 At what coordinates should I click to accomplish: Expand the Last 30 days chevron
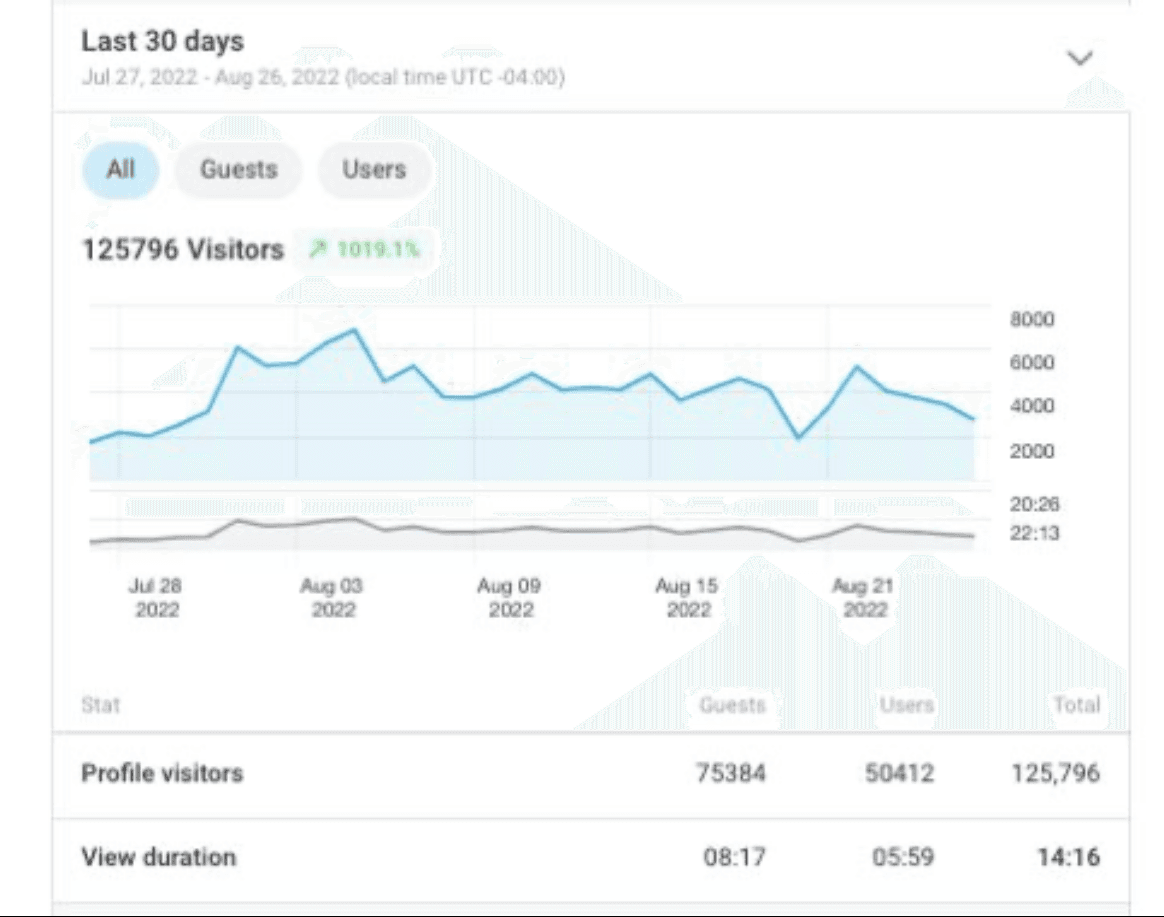tap(1079, 58)
